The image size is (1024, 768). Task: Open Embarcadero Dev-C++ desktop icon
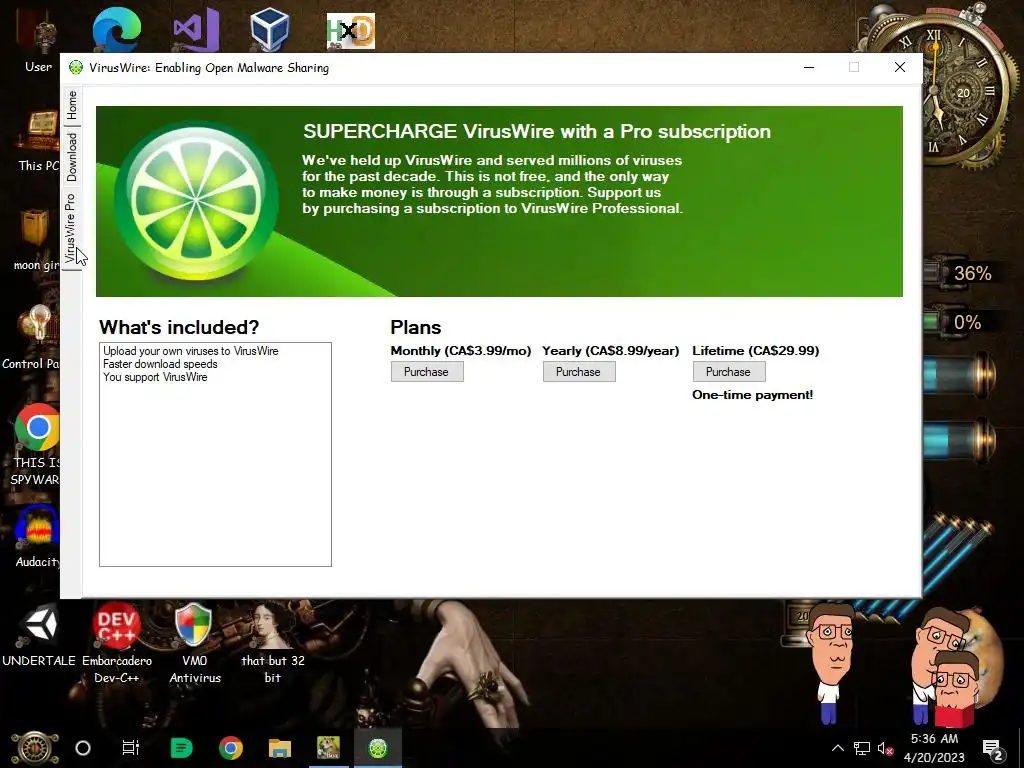click(x=117, y=643)
